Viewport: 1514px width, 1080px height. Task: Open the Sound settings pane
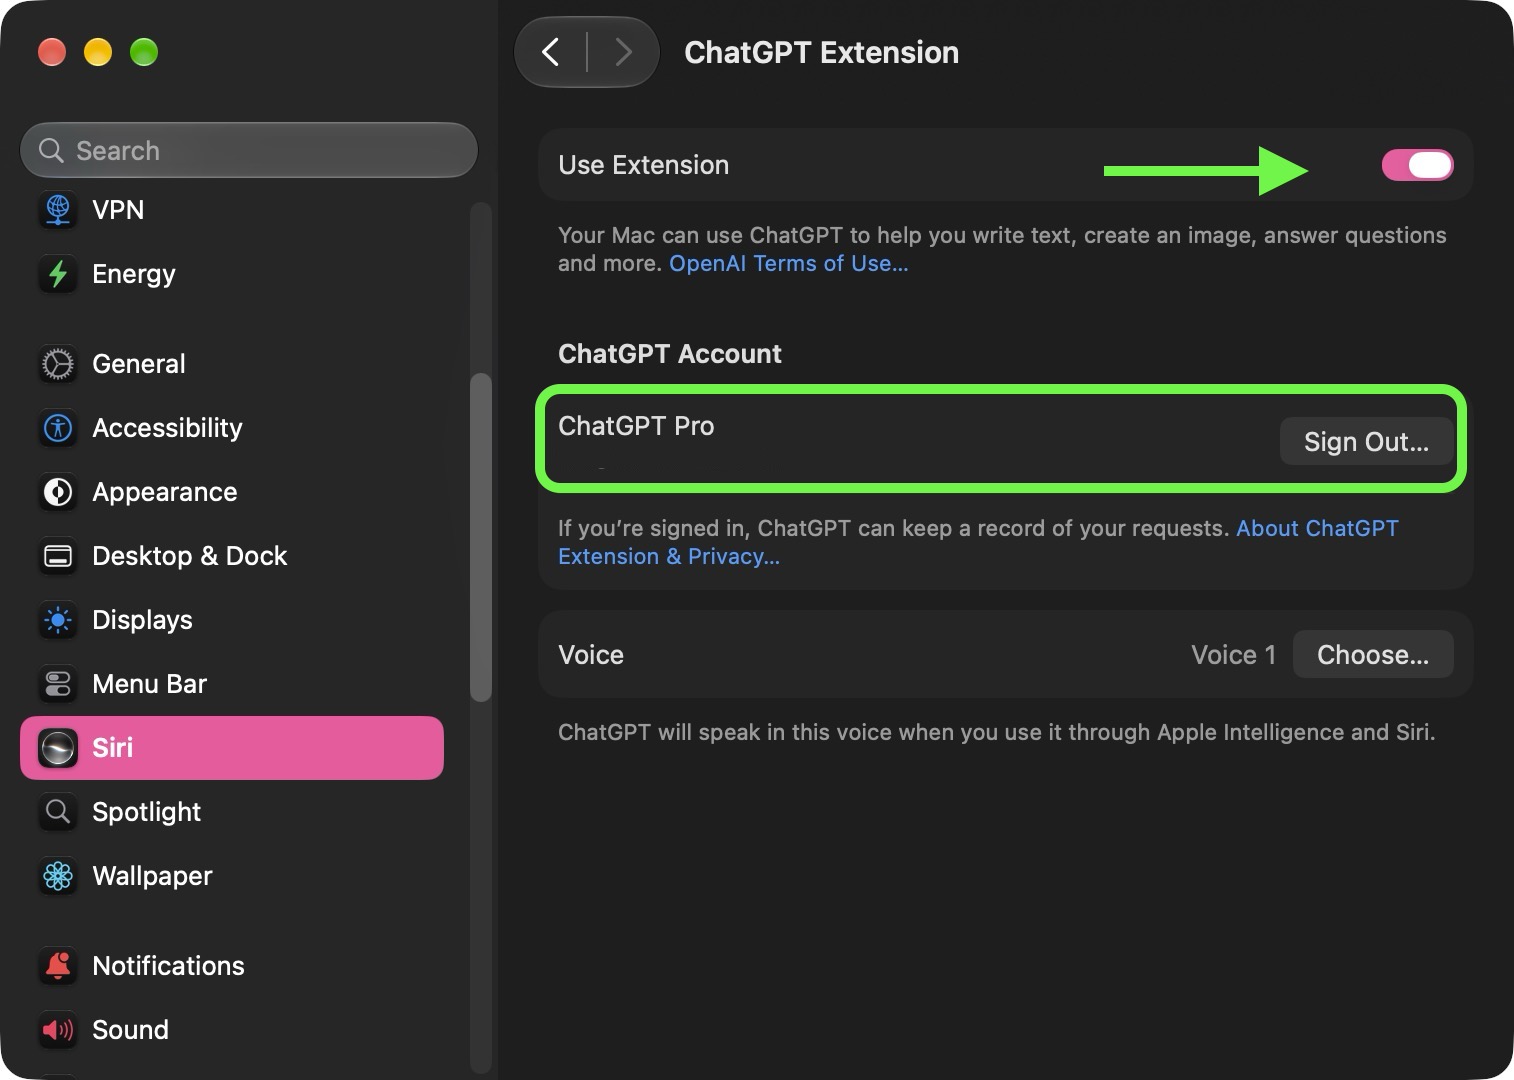tap(232, 1030)
